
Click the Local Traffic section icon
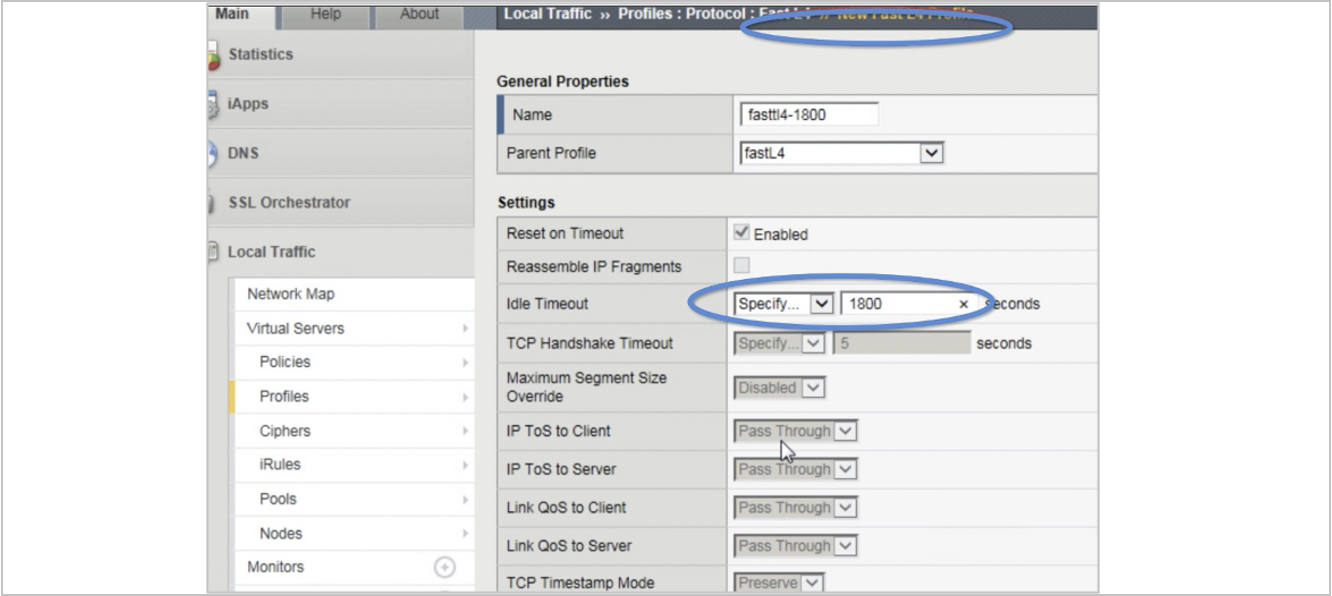[213, 252]
